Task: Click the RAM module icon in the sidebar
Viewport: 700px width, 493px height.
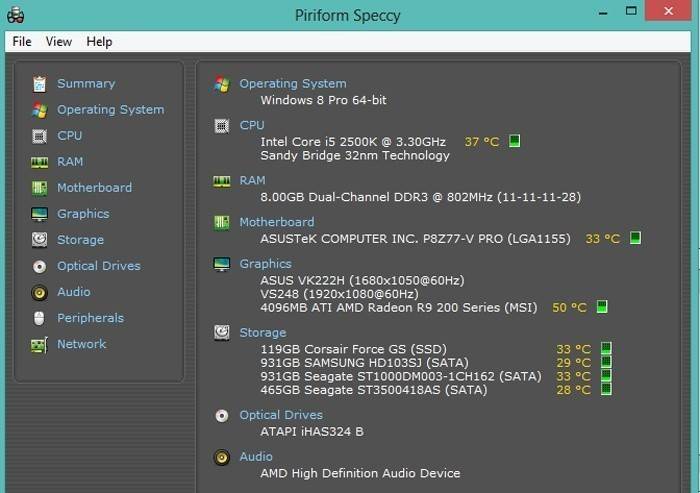Action: click(x=39, y=162)
